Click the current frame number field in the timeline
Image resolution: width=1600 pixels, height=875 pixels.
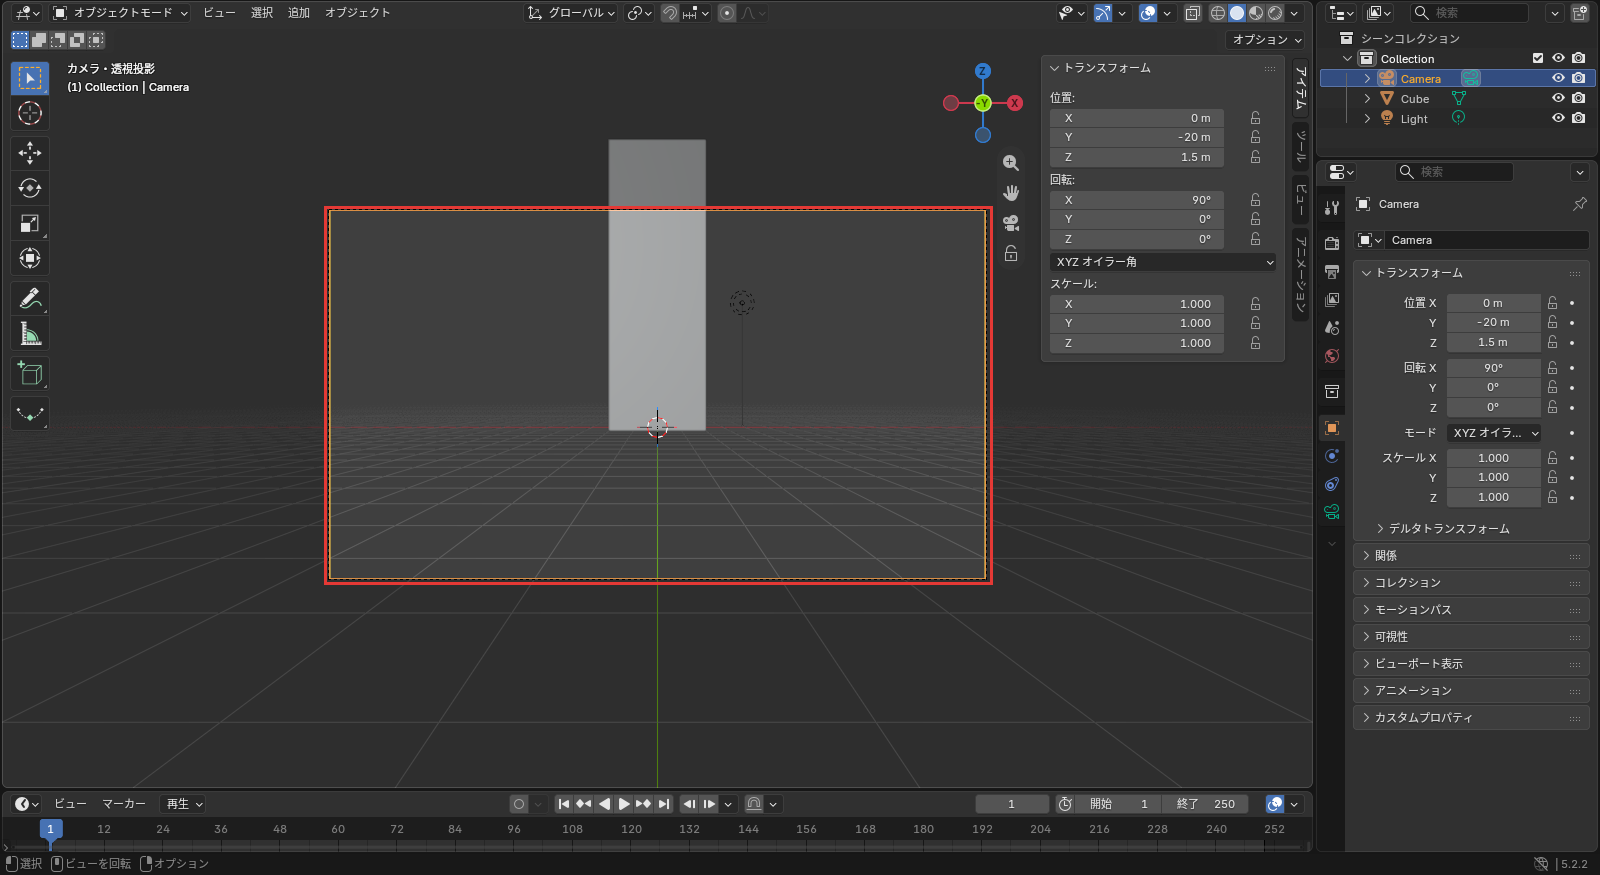[1012, 804]
